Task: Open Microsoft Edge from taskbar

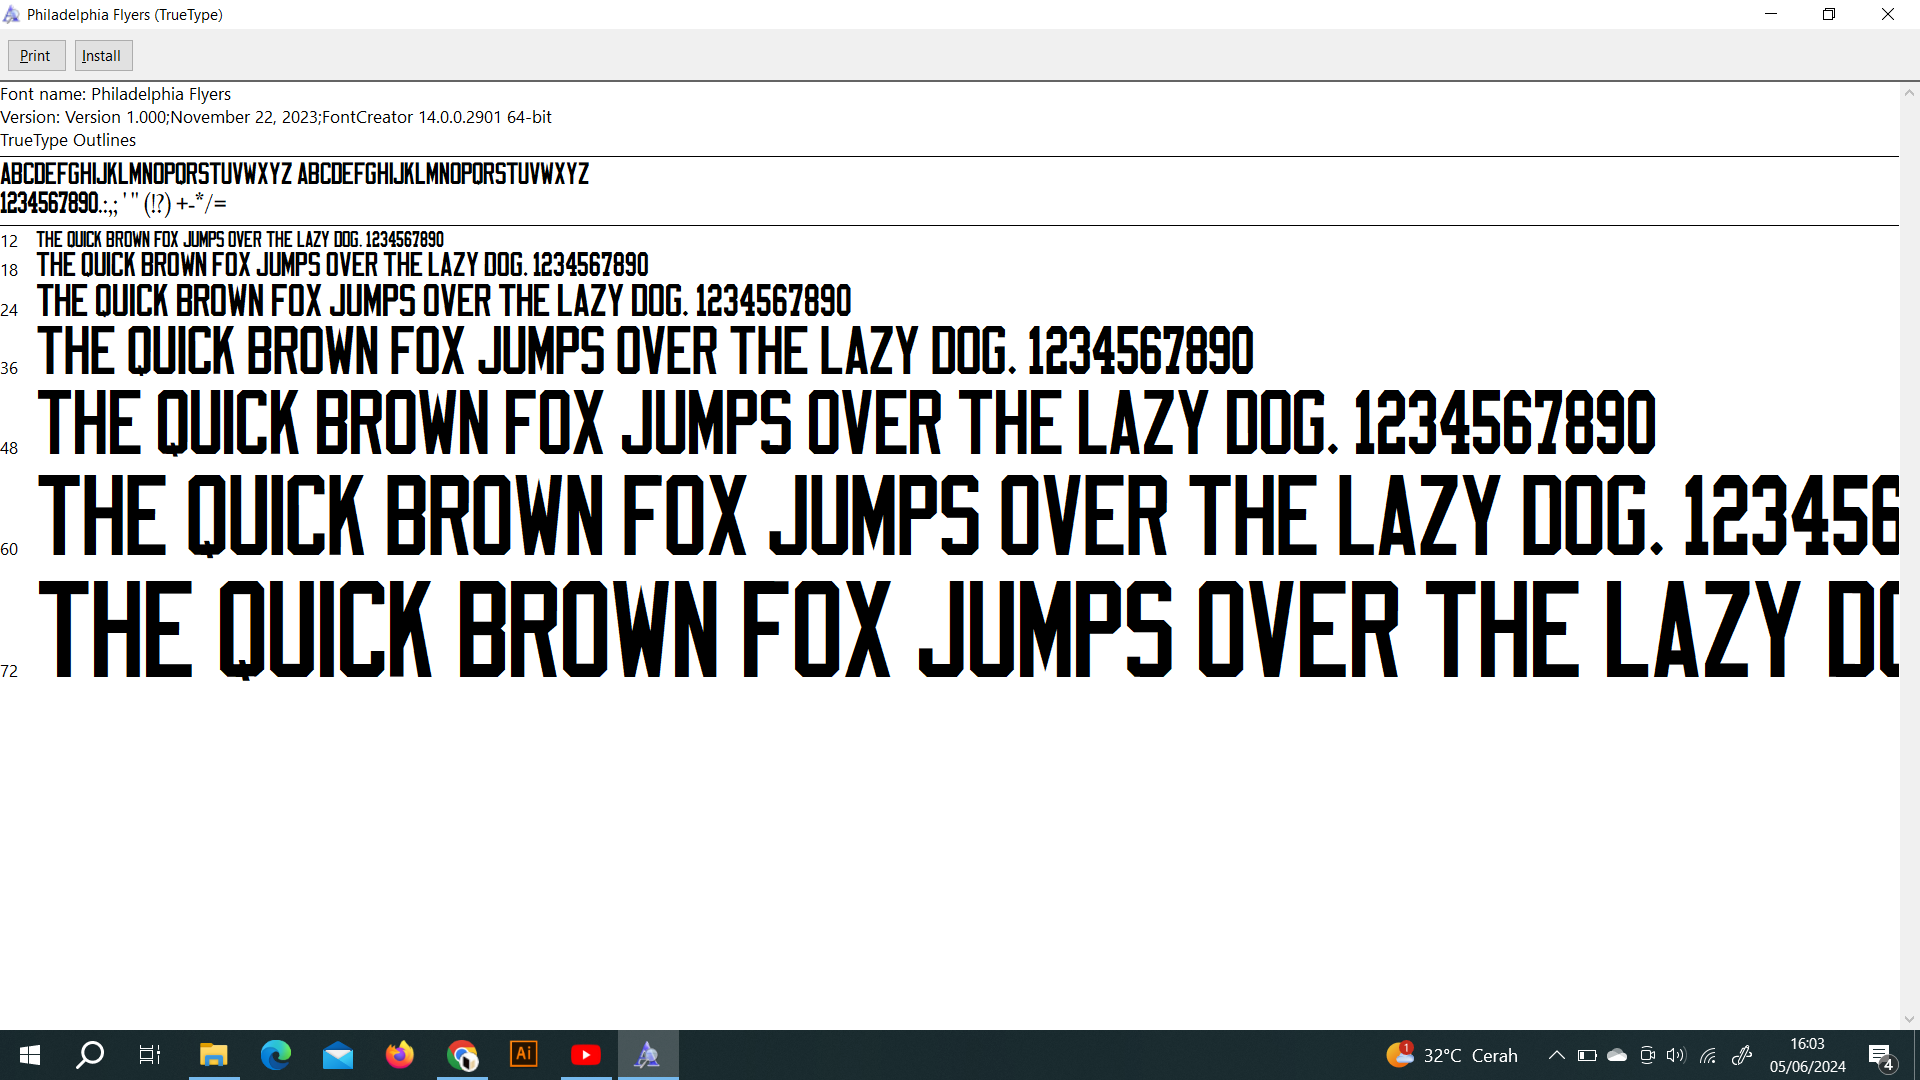Action: [x=275, y=1055]
